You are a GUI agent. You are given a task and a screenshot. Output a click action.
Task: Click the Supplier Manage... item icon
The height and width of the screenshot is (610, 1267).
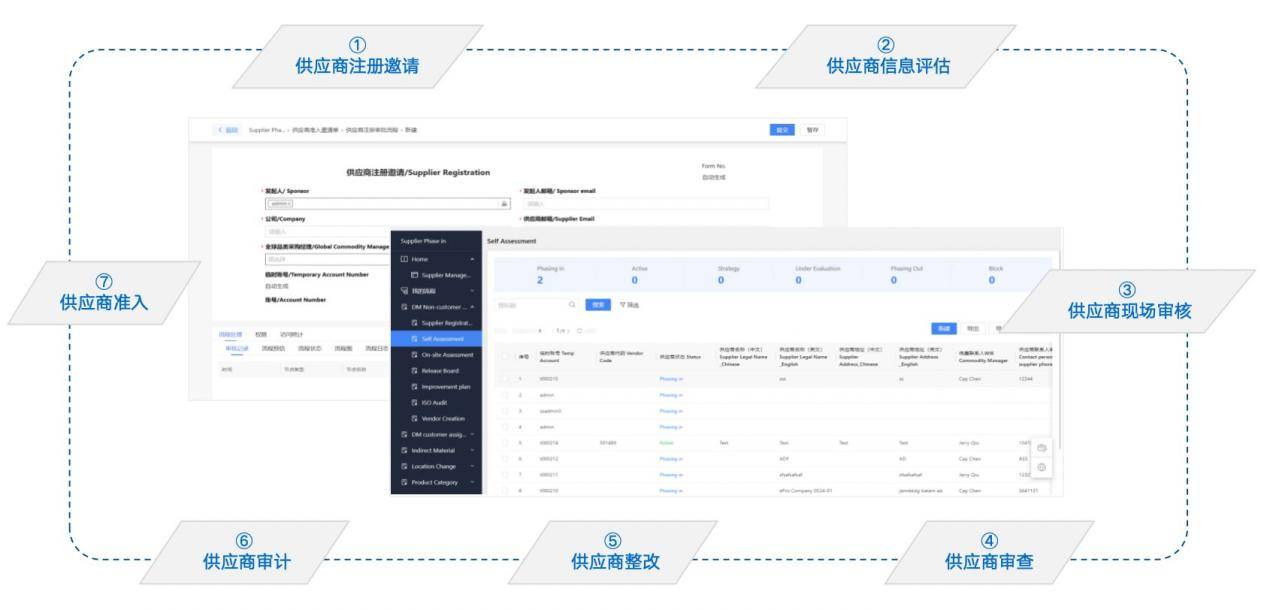[x=414, y=274]
